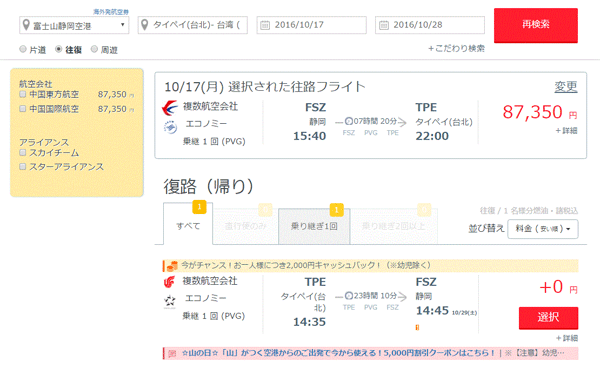Viewport: 600px width, 368px height.
Task: Click the small orange indicator under 14:45 arrival
Action: click(417, 327)
